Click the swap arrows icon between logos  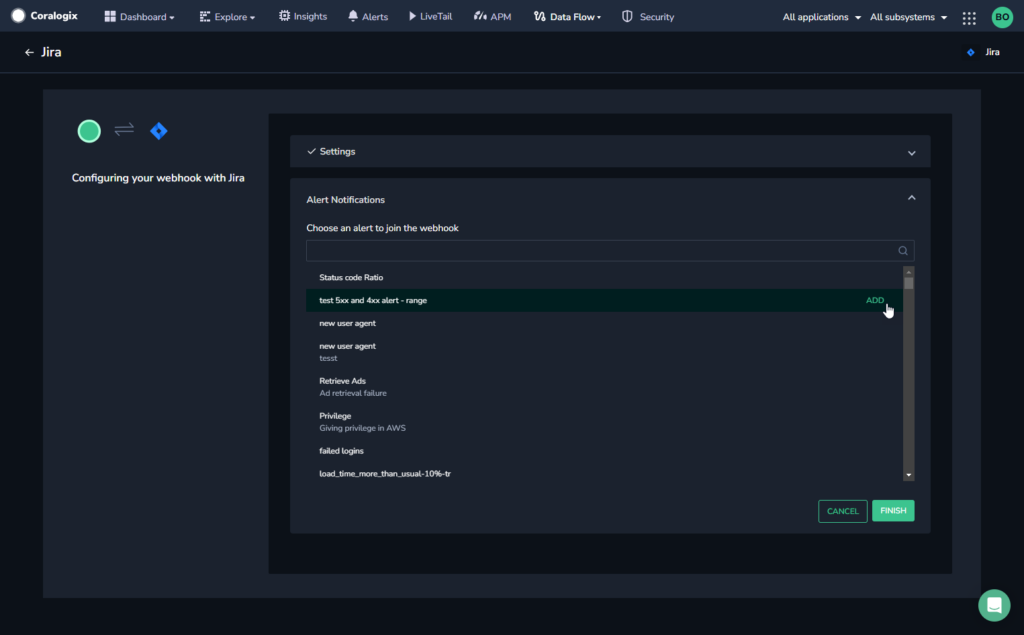(x=124, y=129)
